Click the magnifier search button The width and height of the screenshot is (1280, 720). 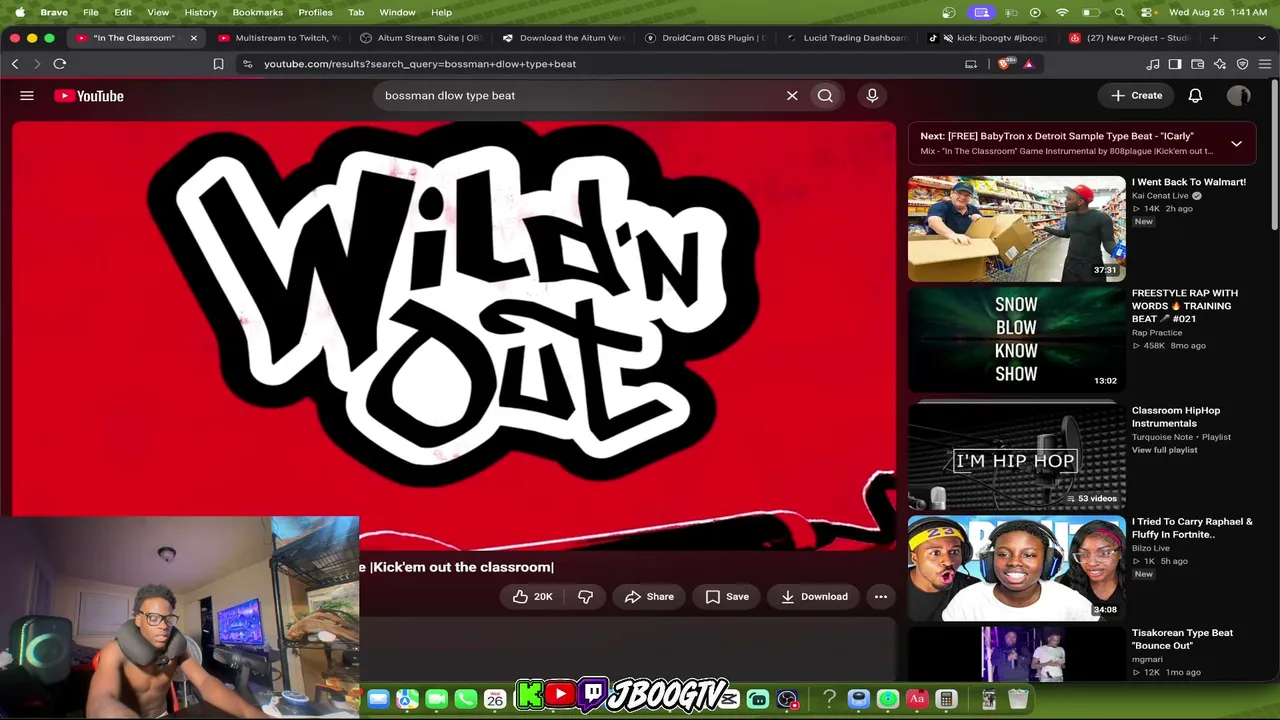tap(825, 96)
